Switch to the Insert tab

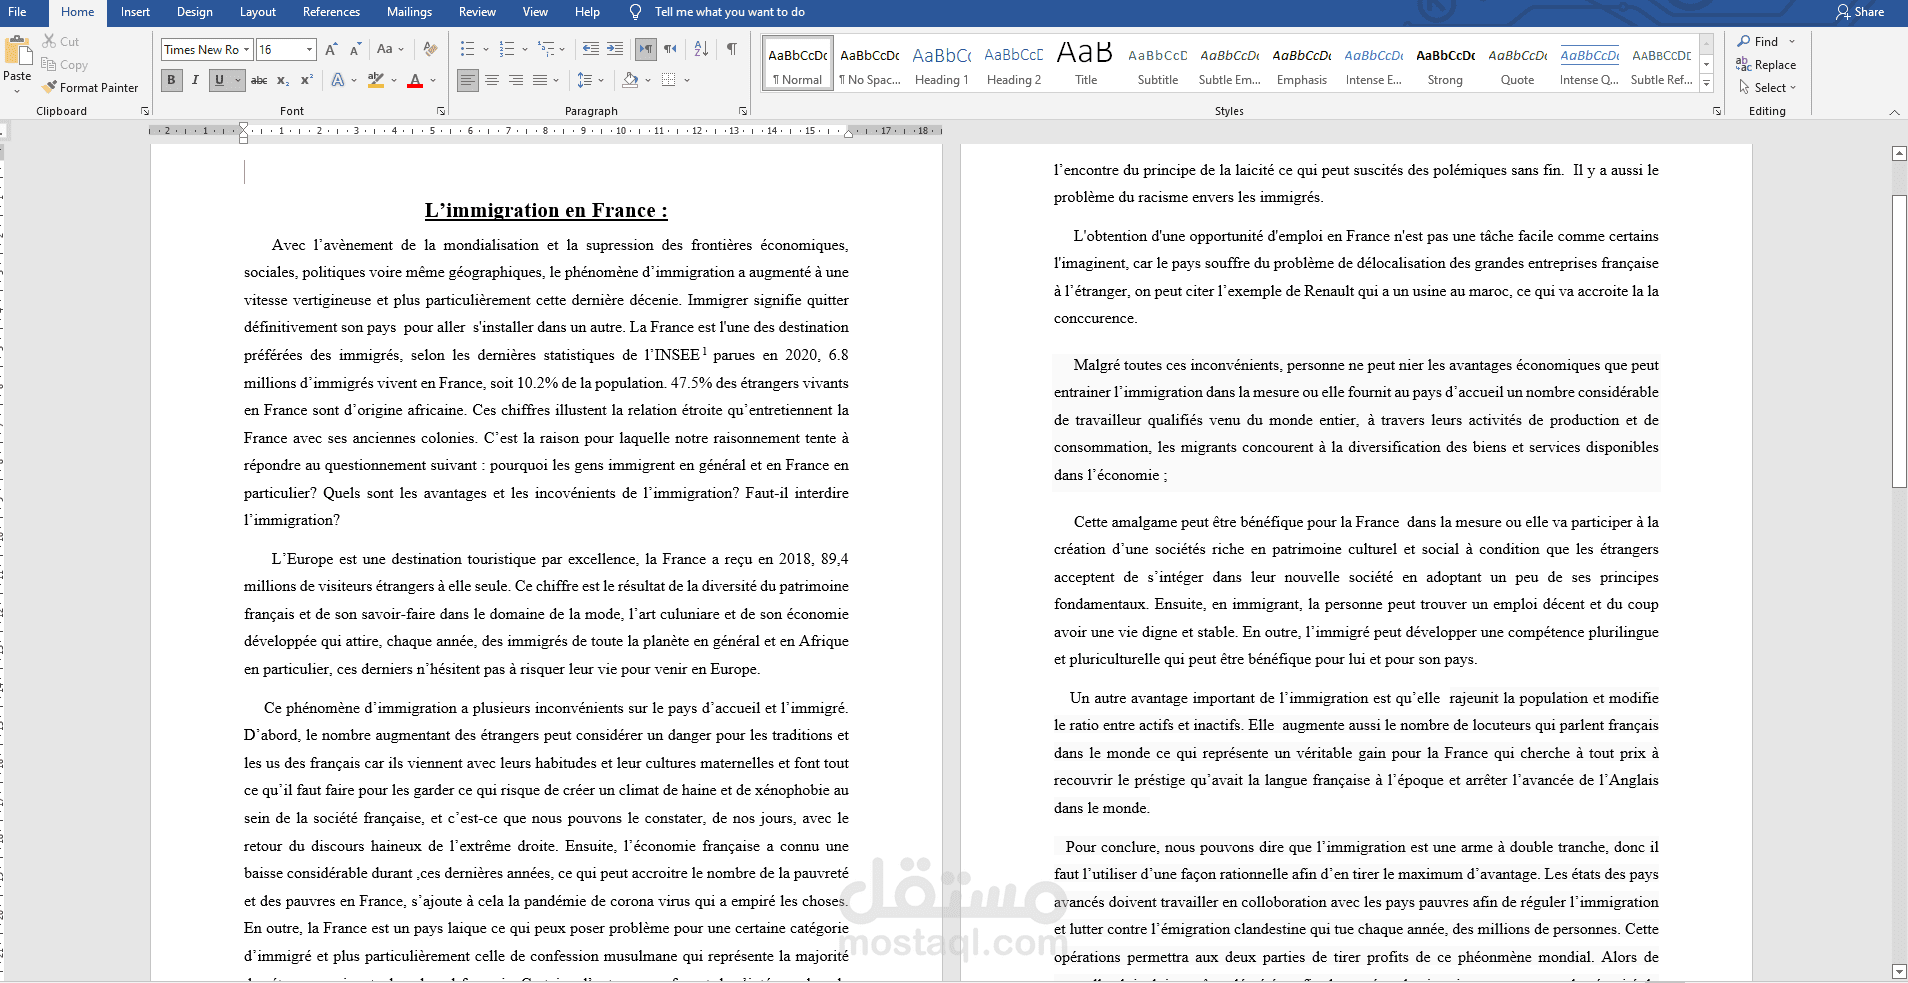(135, 12)
